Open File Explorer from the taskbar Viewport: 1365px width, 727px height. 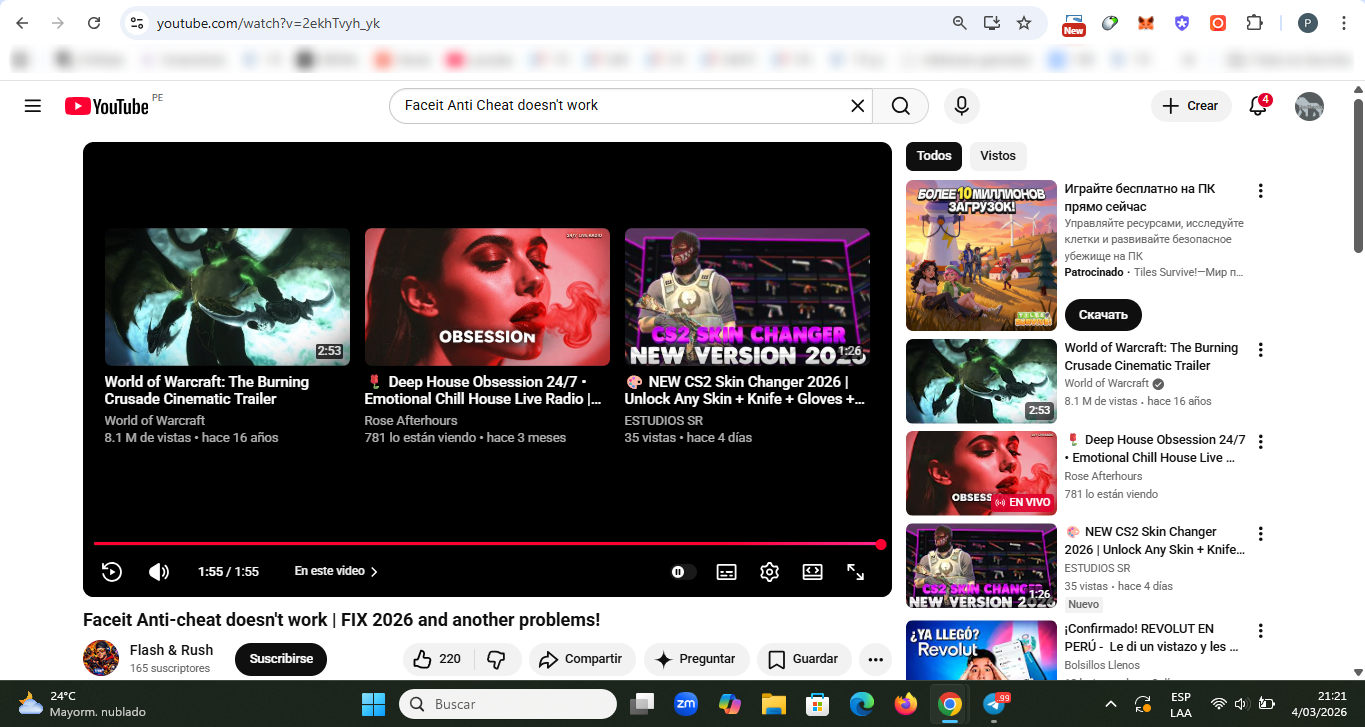pyautogui.click(x=774, y=704)
